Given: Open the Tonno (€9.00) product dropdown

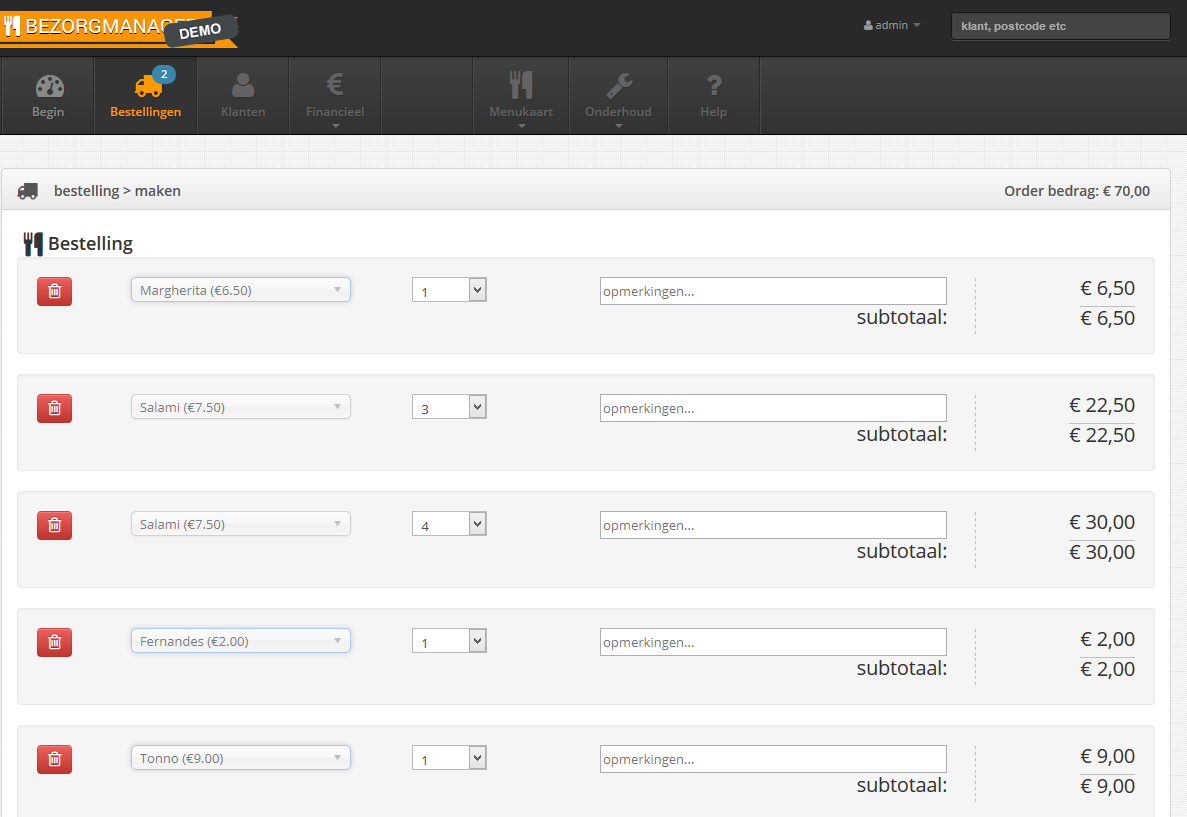Looking at the screenshot, I should click(x=241, y=758).
